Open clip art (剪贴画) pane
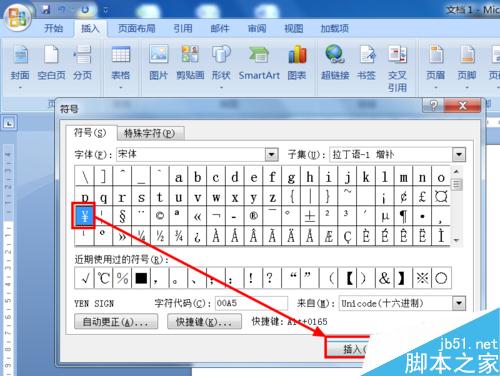This screenshot has width=500, height=376. (x=190, y=63)
